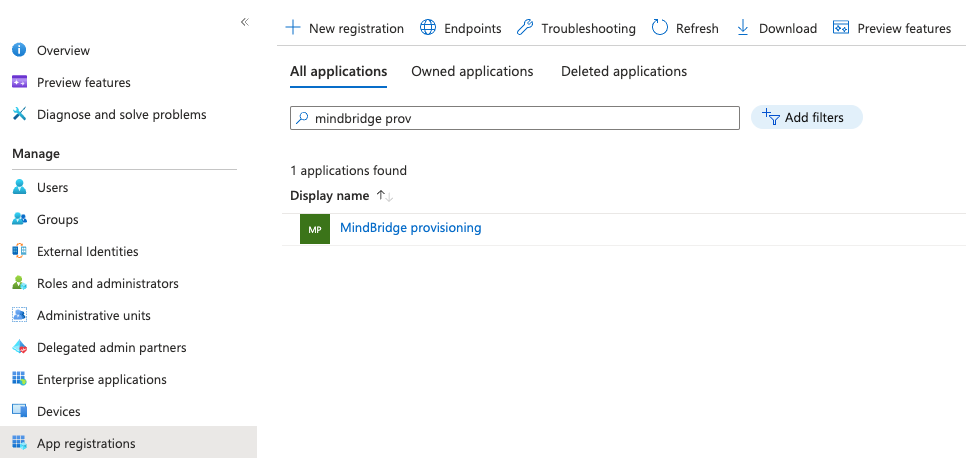Click the Troubleshooting wrench icon
Viewport: 966px width, 465px height.
pos(525,28)
